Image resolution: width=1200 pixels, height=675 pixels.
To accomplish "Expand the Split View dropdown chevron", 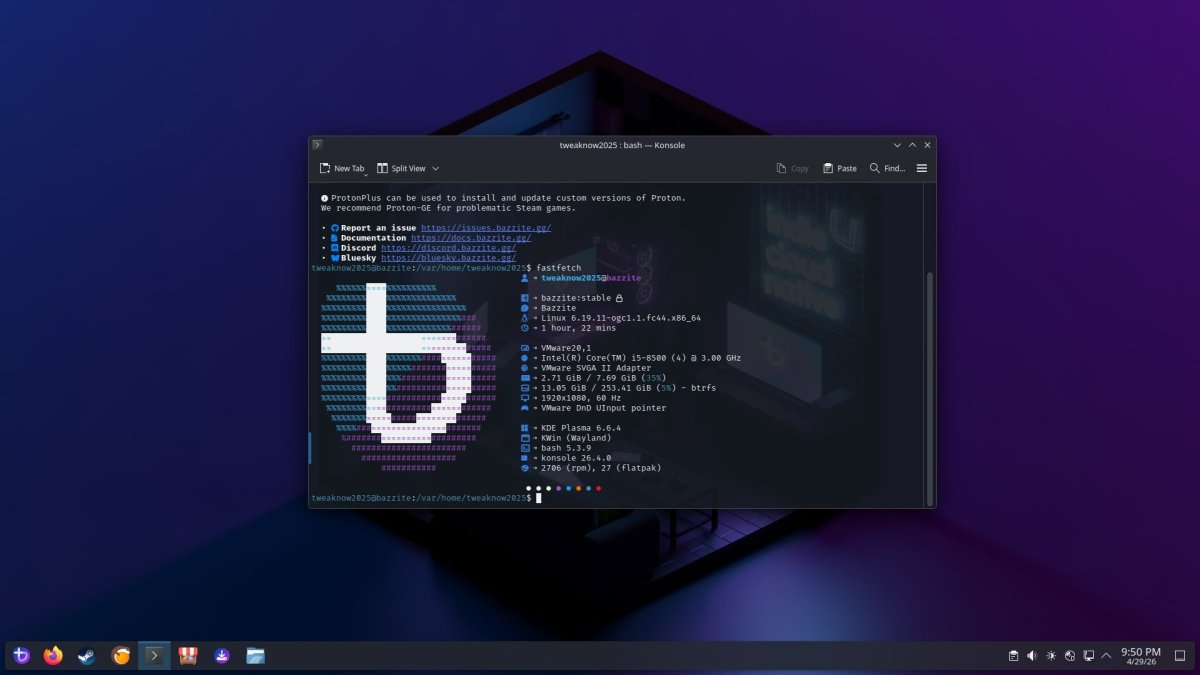I will 433,168.
